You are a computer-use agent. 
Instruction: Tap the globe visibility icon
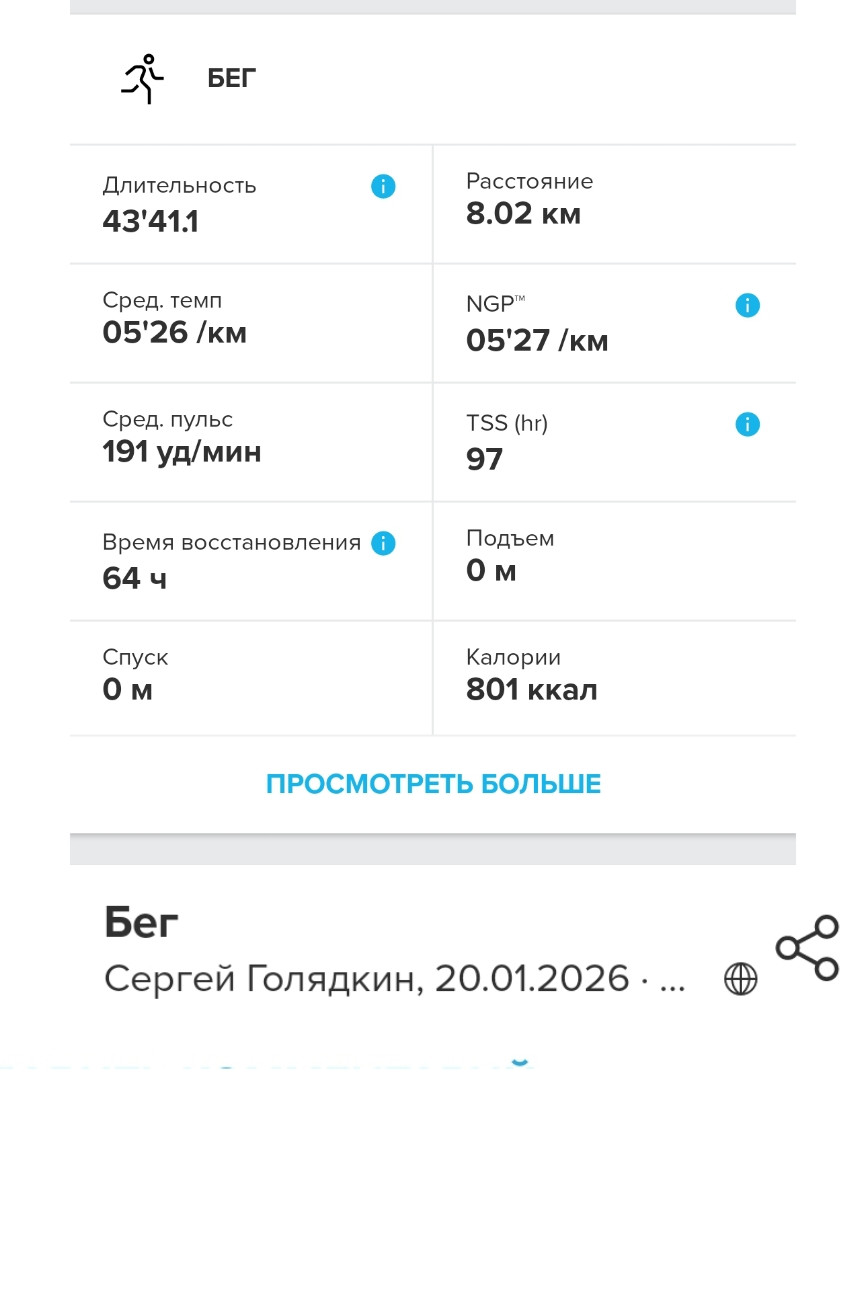[740, 978]
